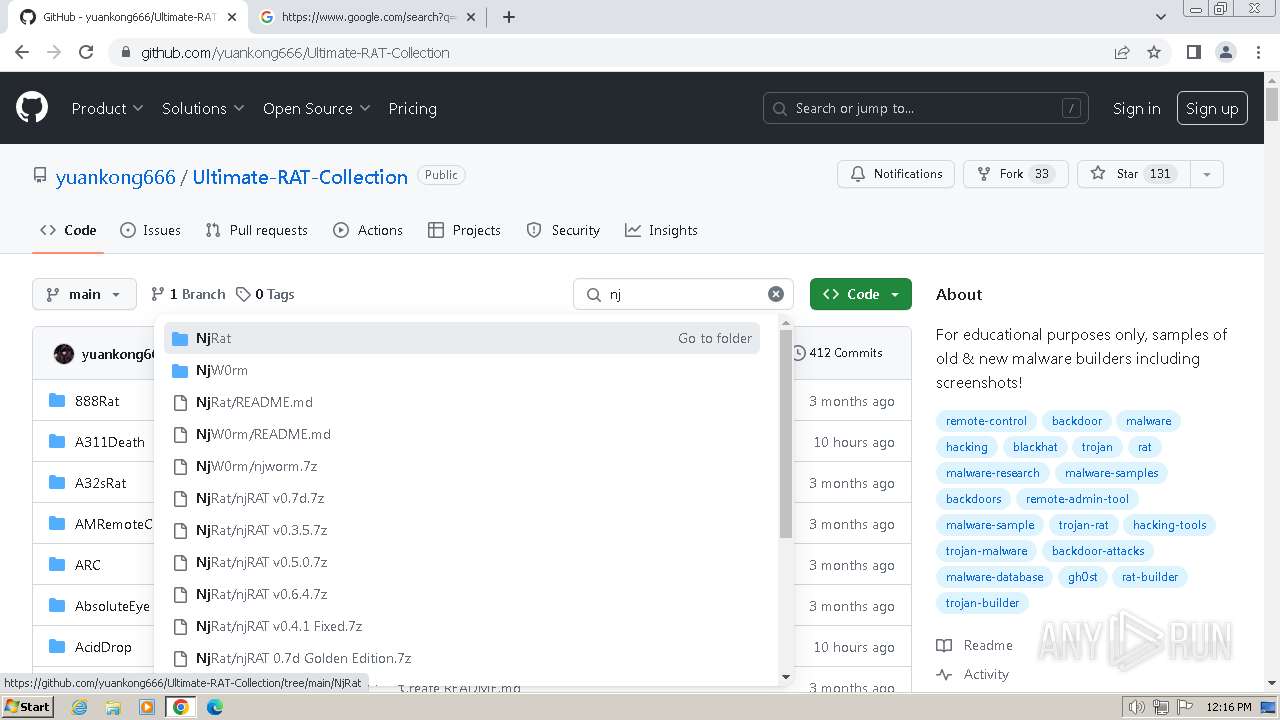The width and height of the screenshot is (1280, 720).
Task: Star the repository
Action: 1134,174
